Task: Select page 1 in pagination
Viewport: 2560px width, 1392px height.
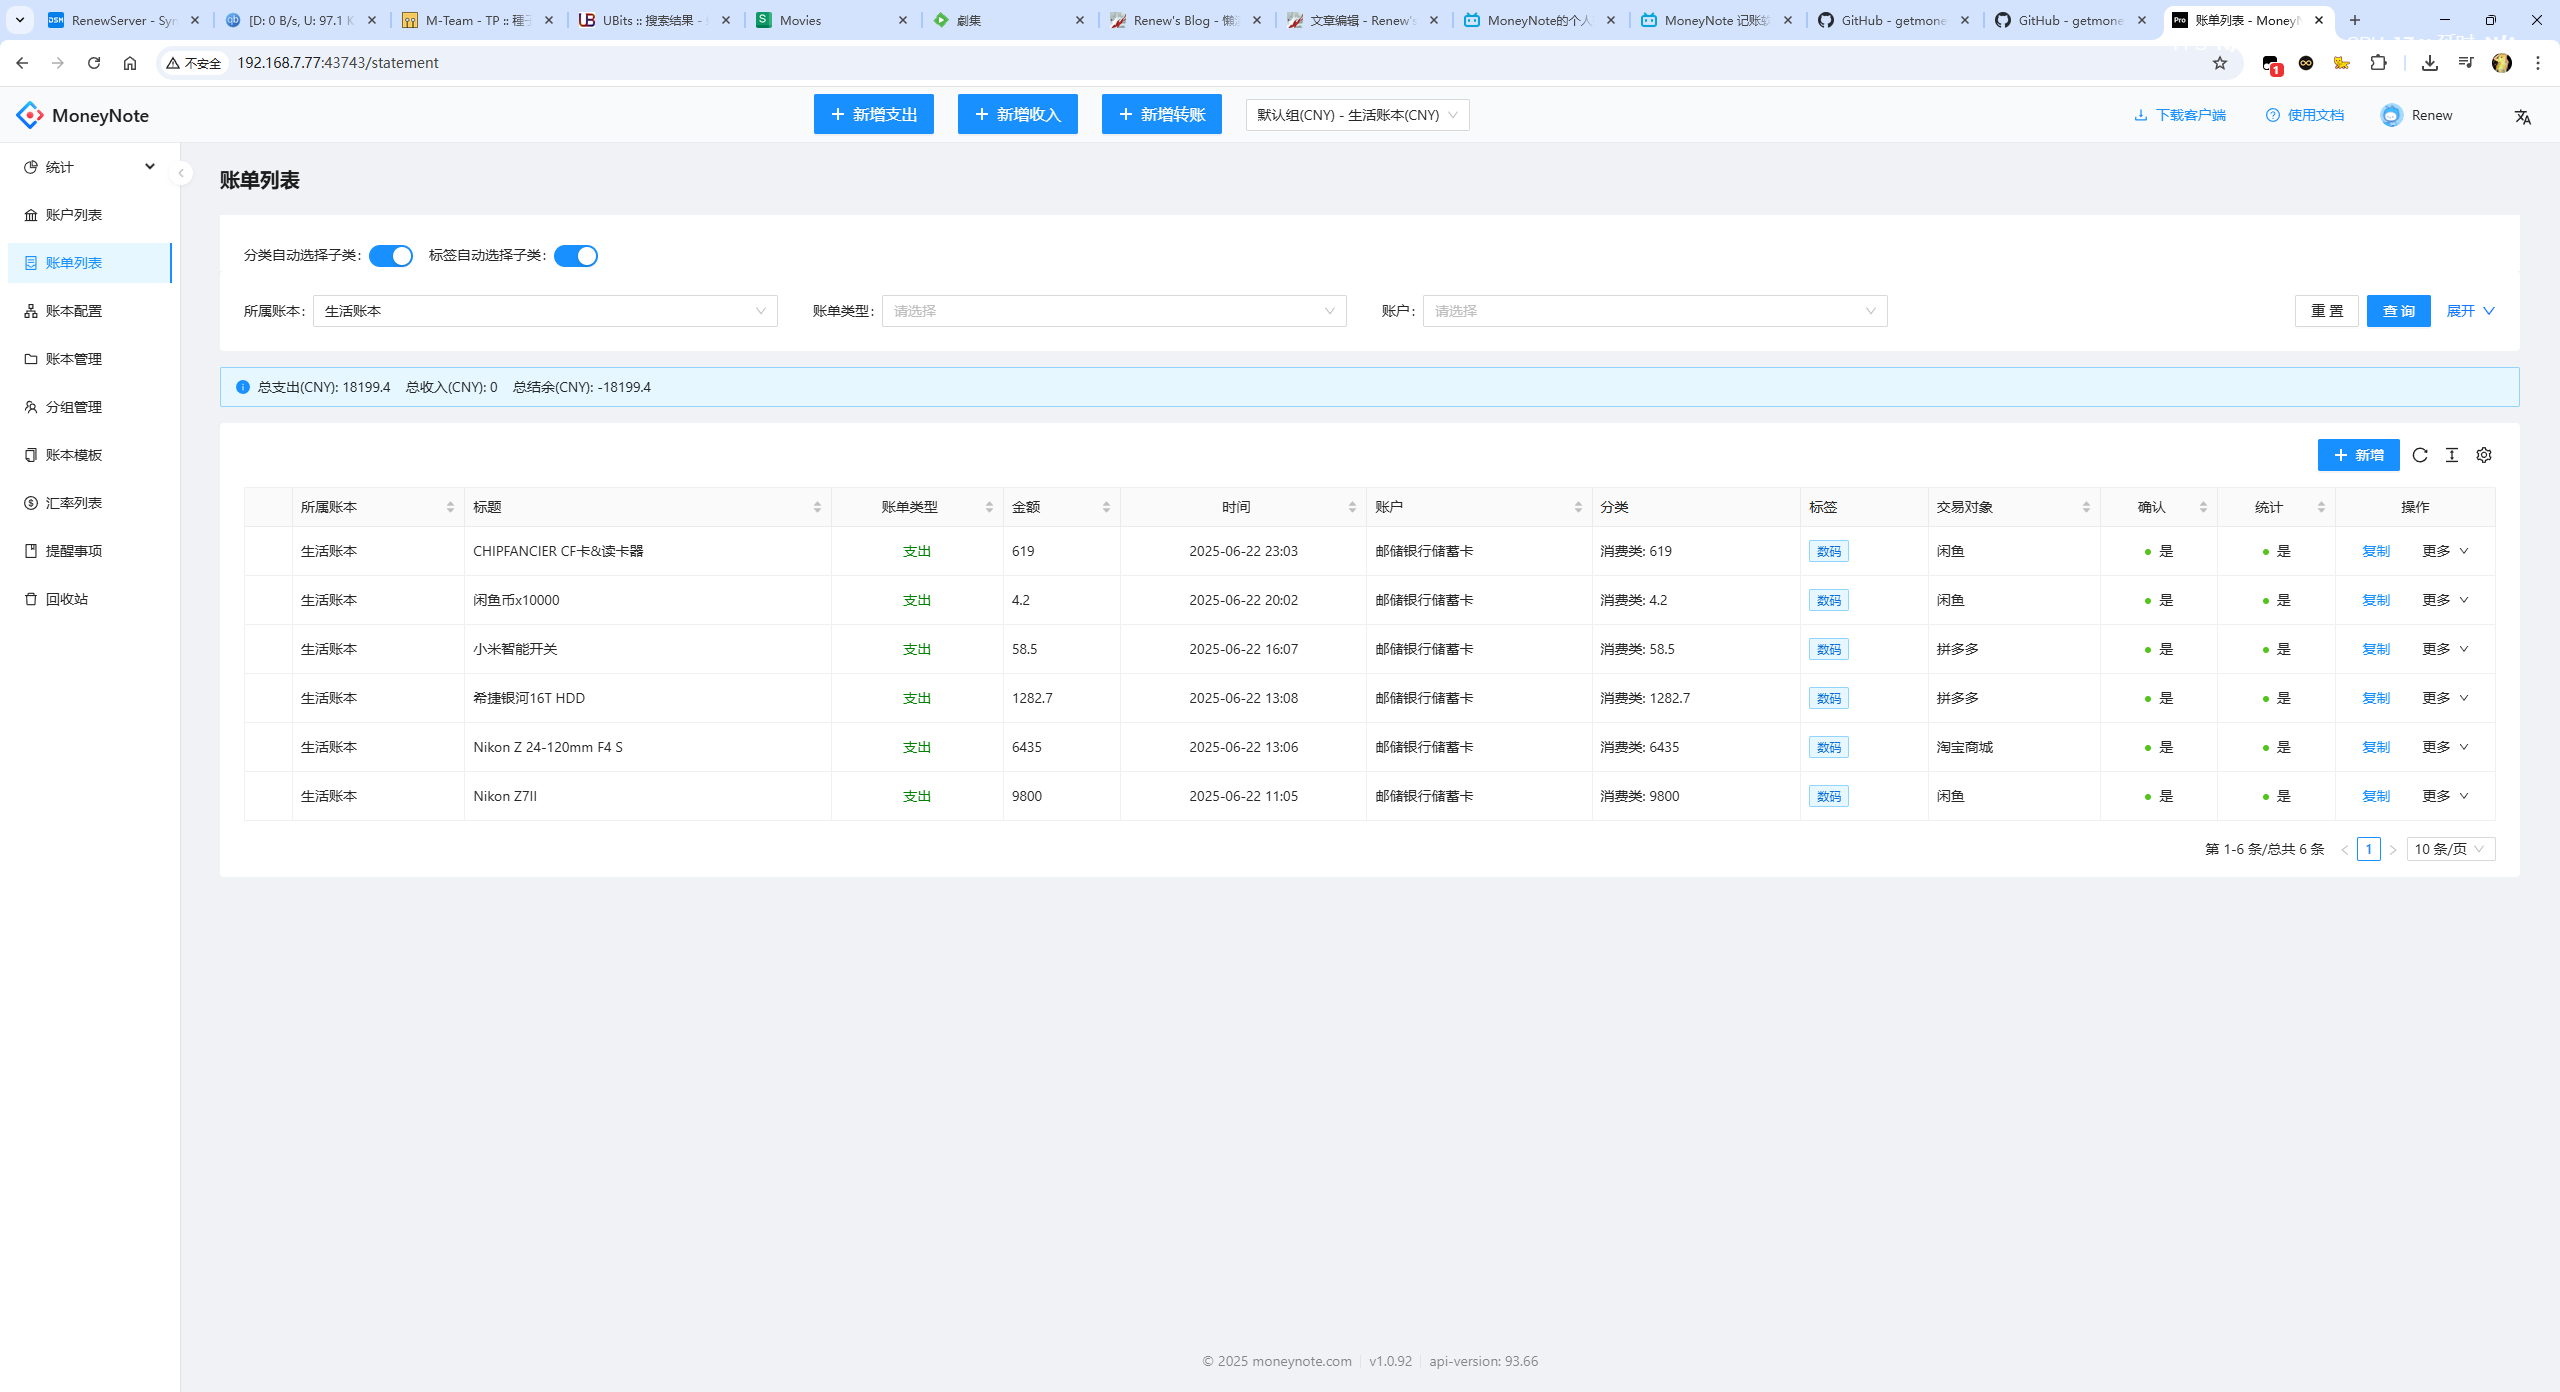Action: click(2369, 849)
